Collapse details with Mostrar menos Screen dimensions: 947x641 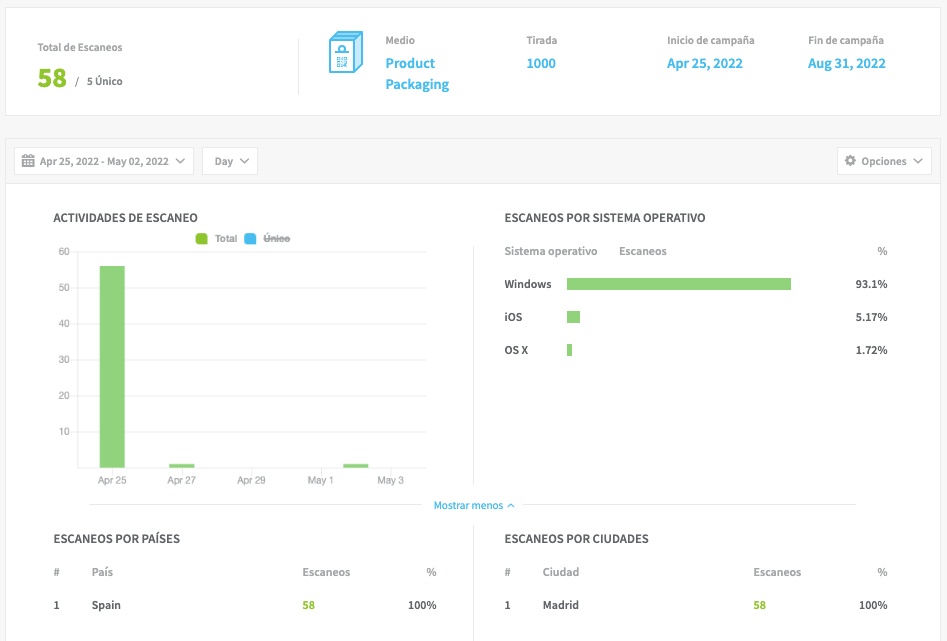tap(474, 506)
